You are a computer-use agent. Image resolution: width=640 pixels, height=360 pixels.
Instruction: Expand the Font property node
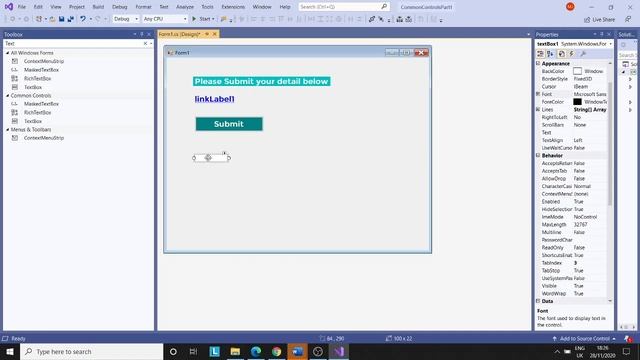click(538, 94)
